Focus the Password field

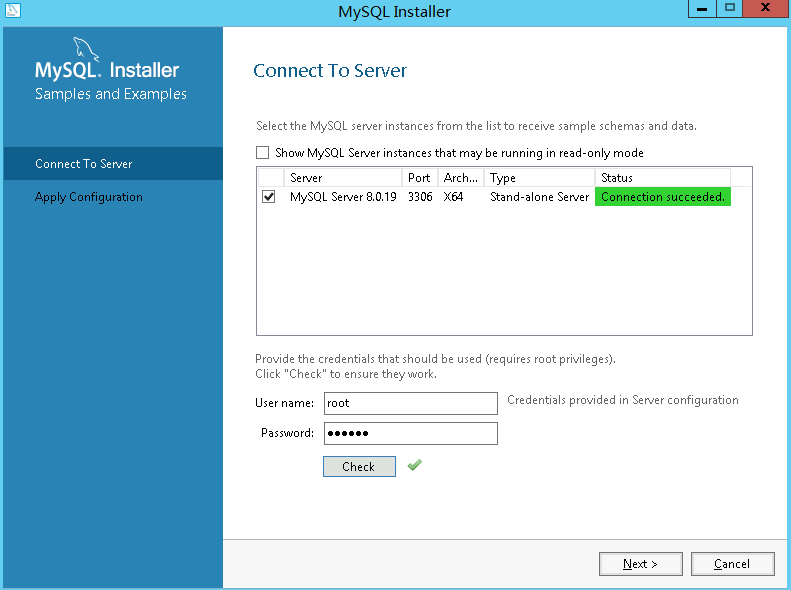[x=411, y=433]
